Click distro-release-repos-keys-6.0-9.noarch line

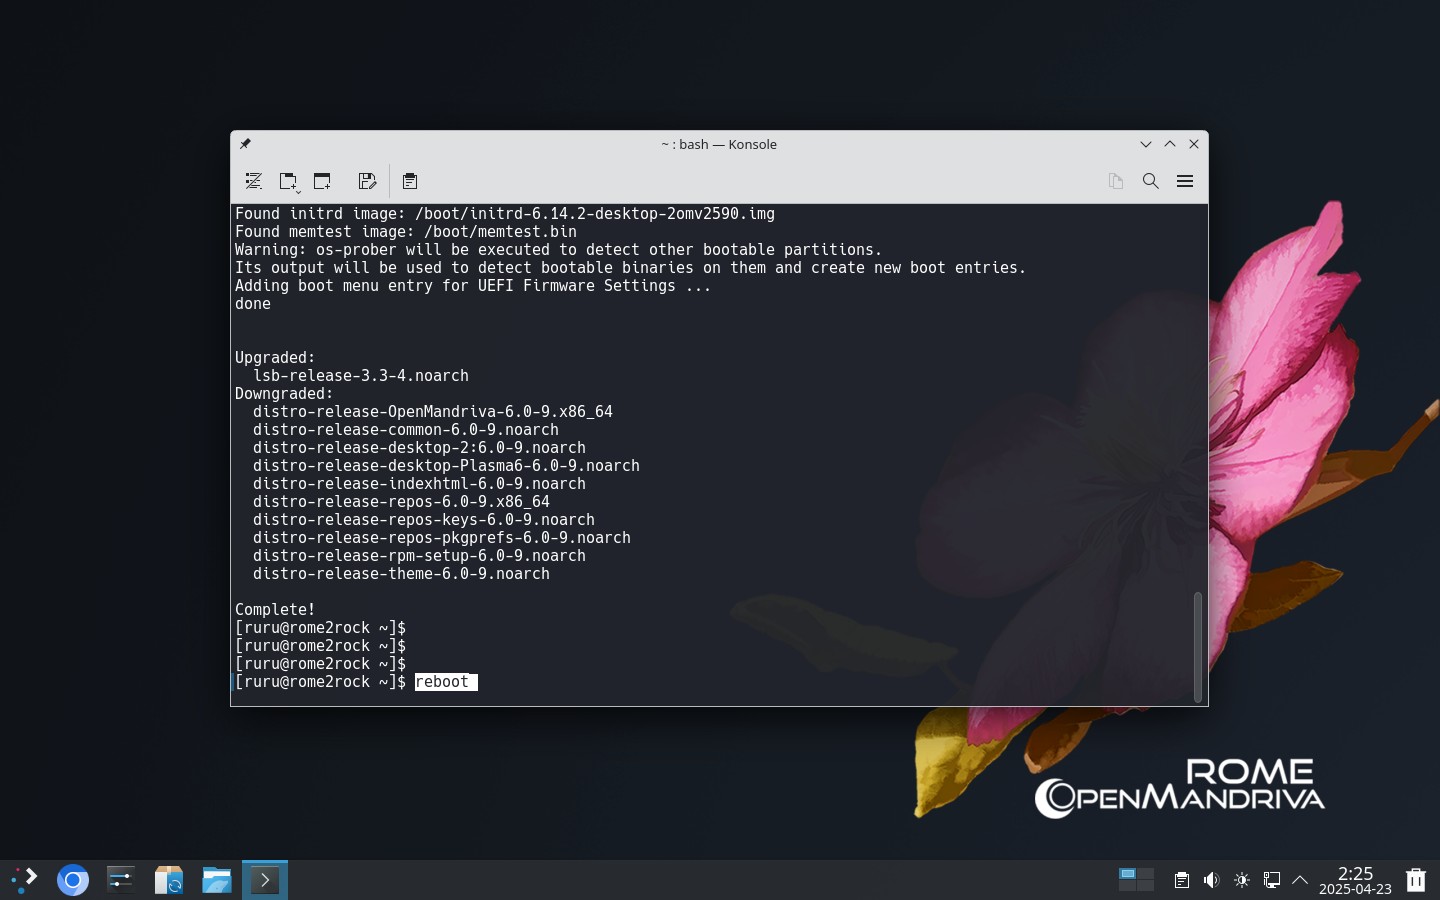[x=424, y=520]
